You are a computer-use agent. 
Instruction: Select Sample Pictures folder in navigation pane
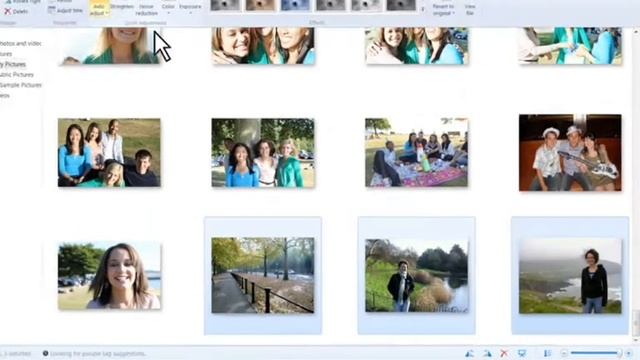click(21, 85)
